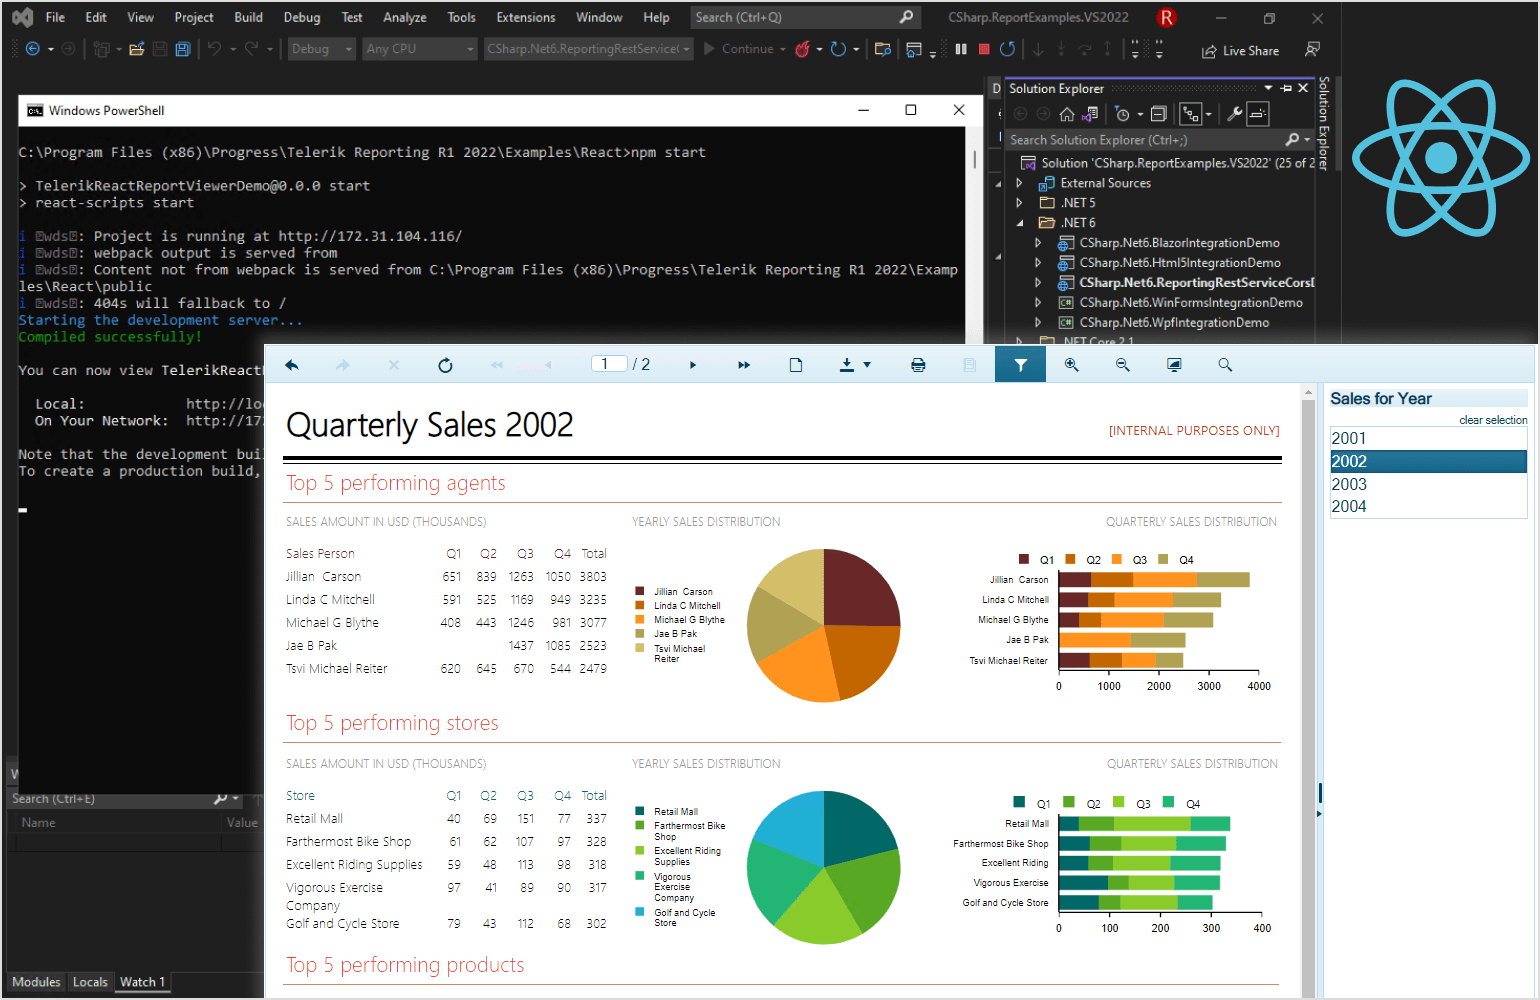Expand CSharp.Net6.WpfIntegrationDemo project

pyautogui.click(x=1038, y=323)
